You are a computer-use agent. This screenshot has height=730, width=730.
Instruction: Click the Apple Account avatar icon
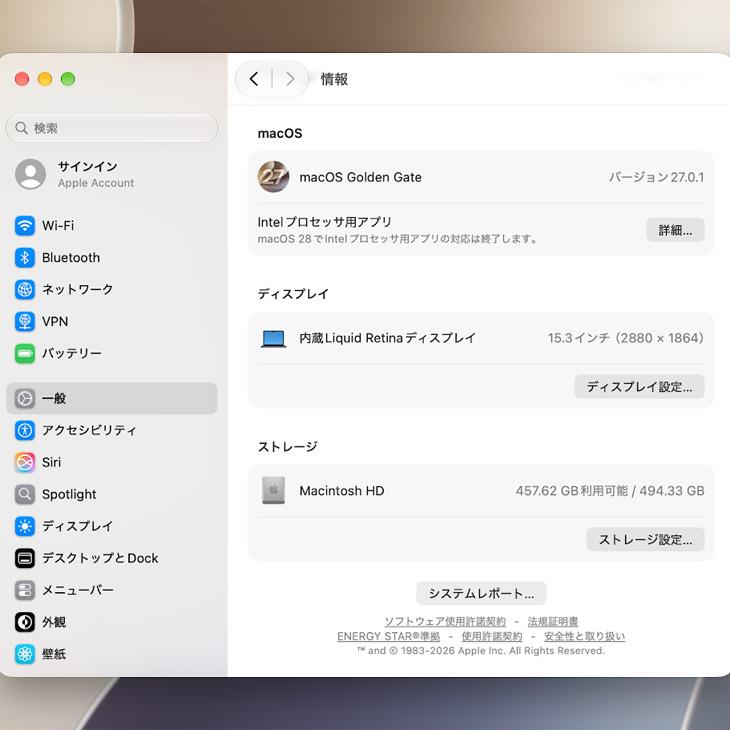point(31,174)
